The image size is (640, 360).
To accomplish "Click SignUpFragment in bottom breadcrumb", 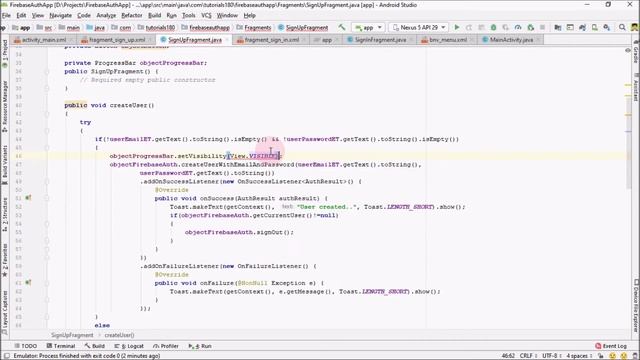I will pos(72,335).
